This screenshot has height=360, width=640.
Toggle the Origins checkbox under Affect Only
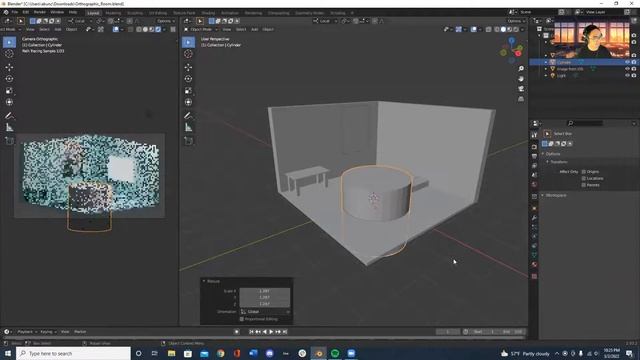[x=584, y=172]
